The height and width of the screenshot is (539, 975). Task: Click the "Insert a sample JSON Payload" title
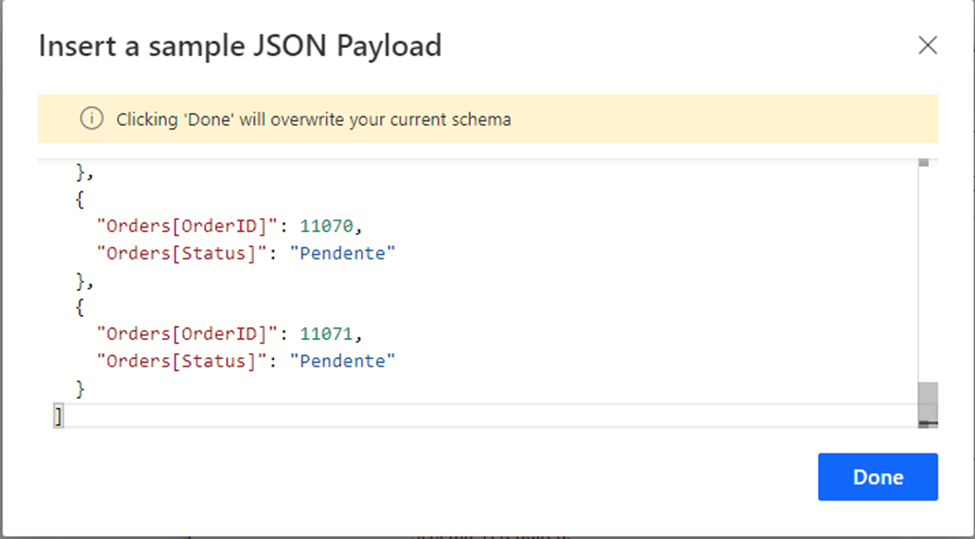tap(240, 46)
